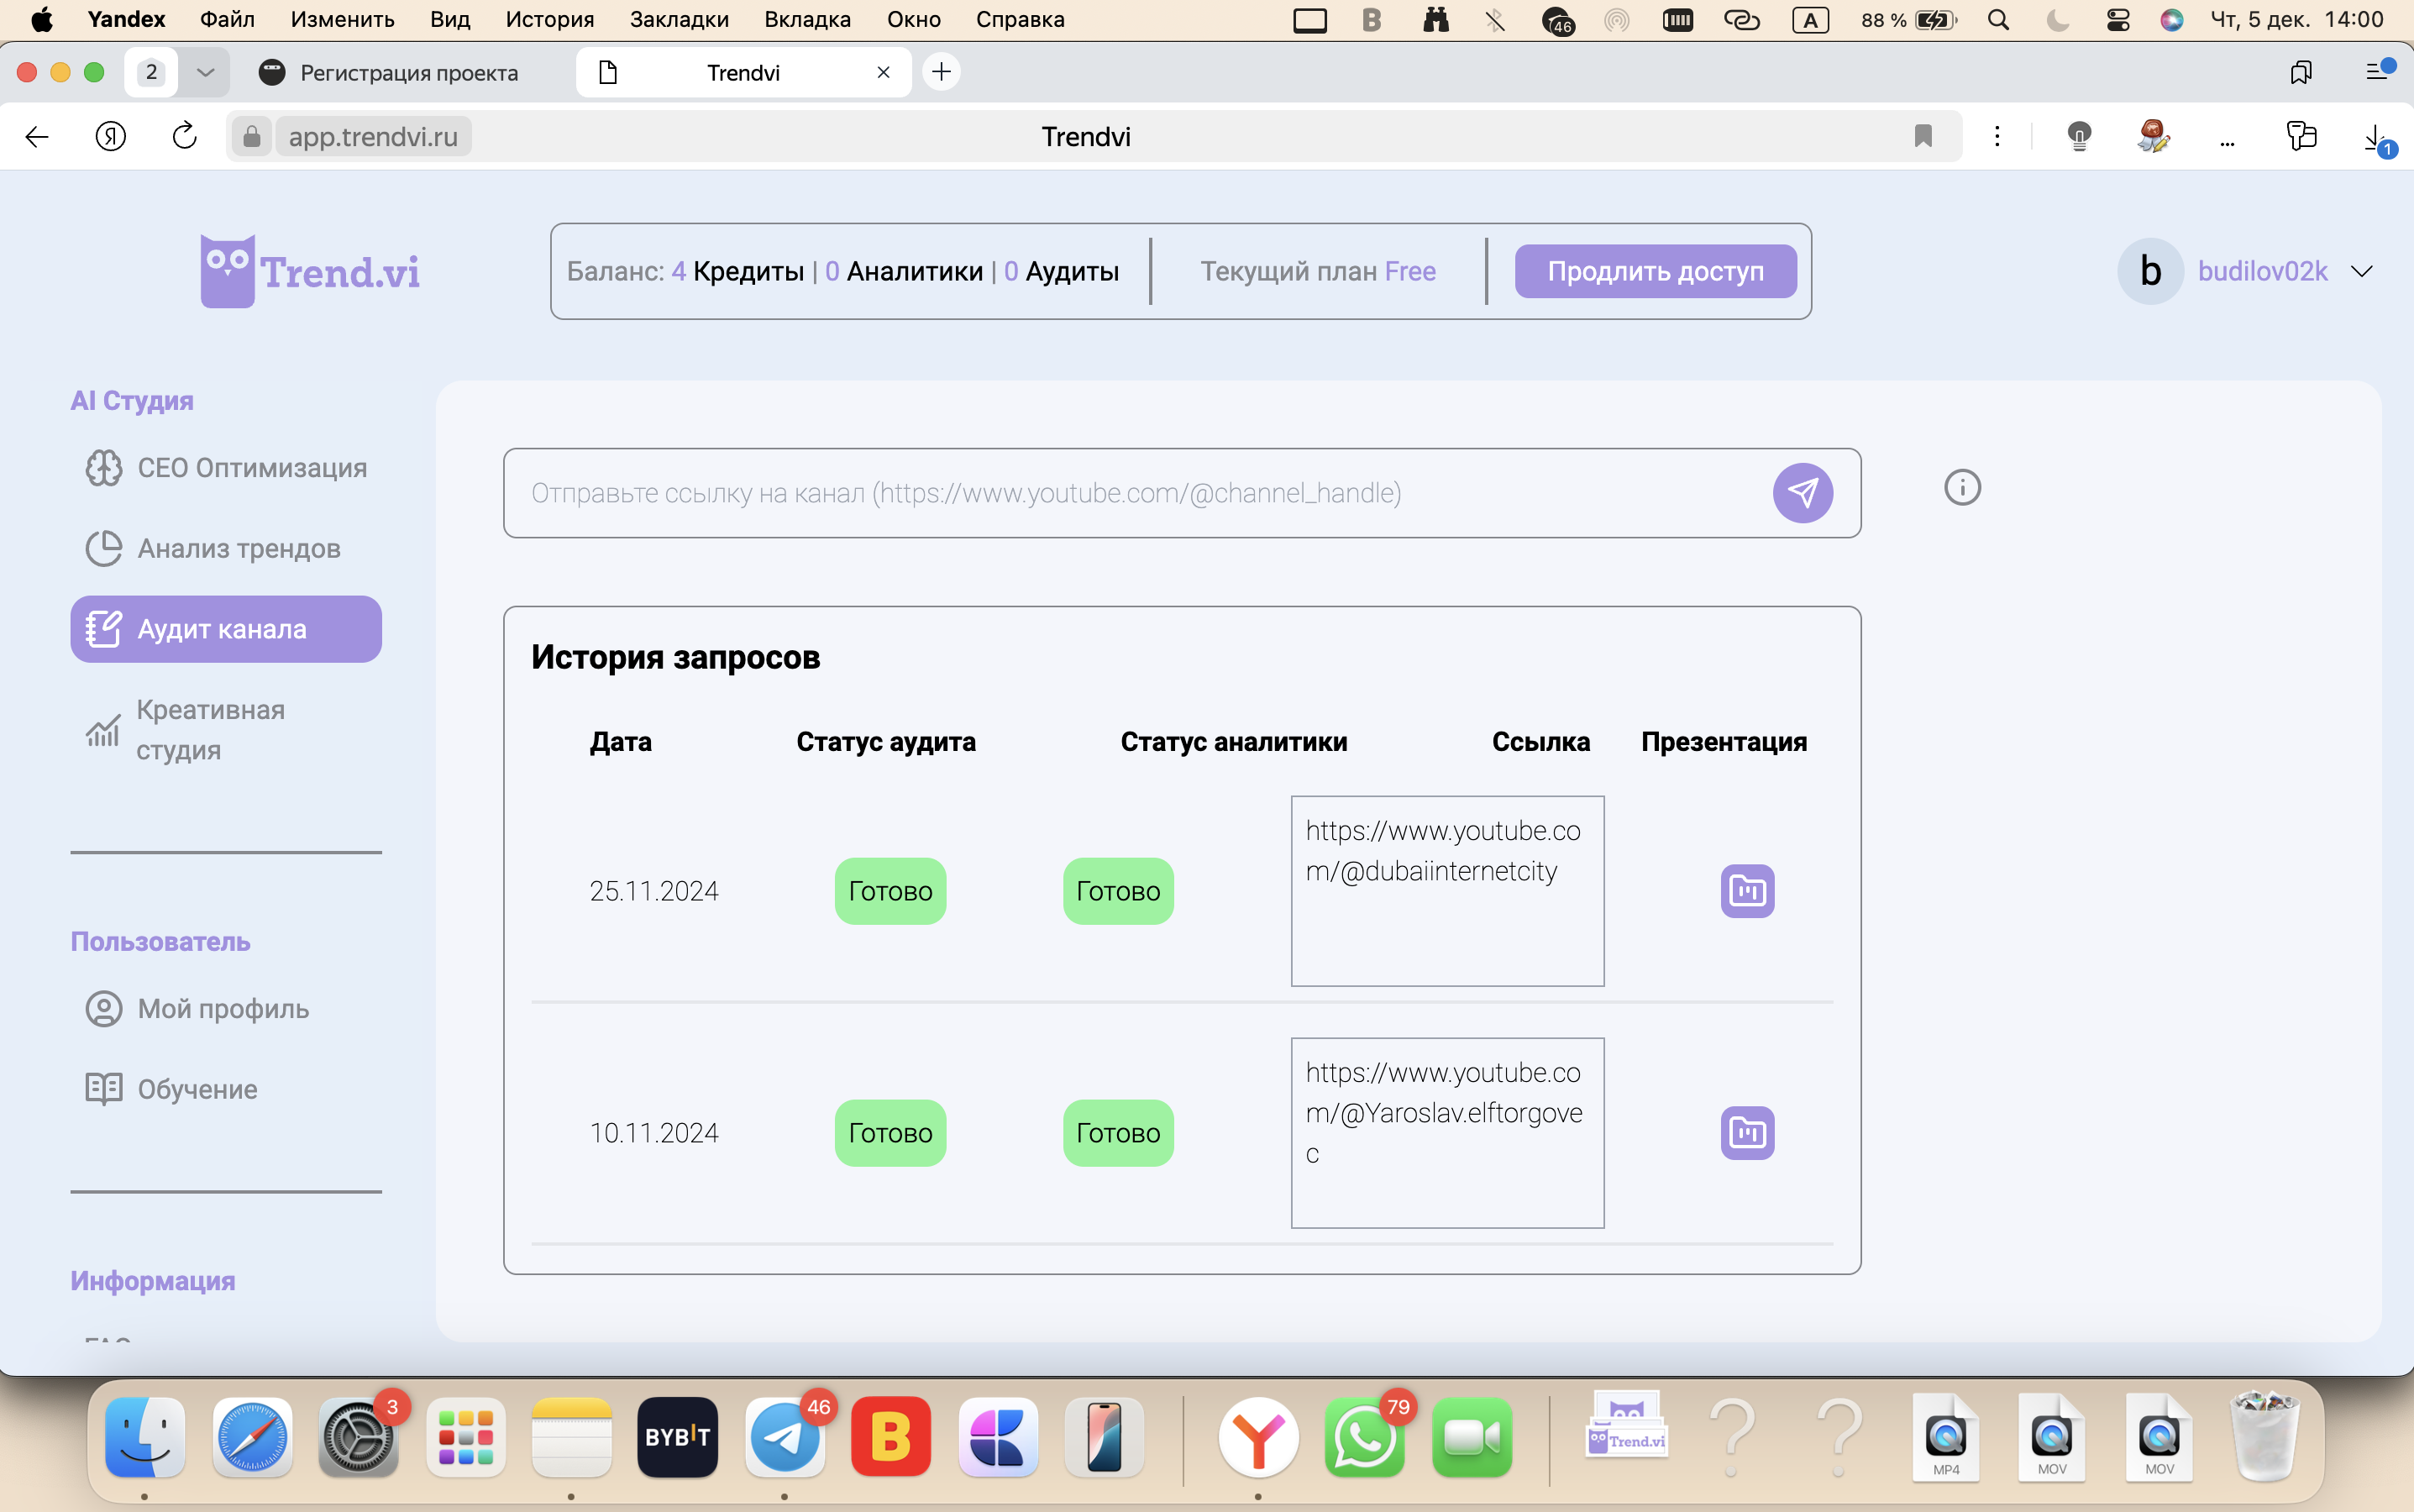Select Анализ трендов in sidebar

pos(238,548)
